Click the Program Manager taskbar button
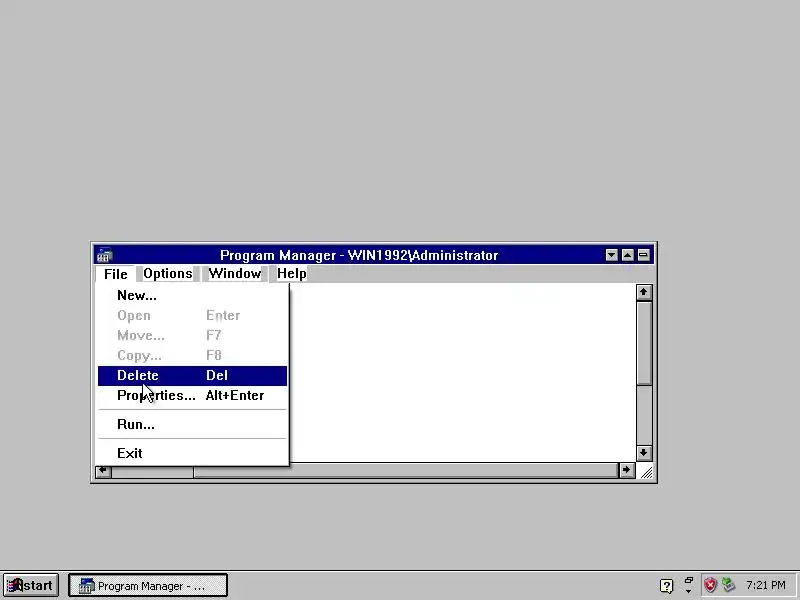The width and height of the screenshot is (800, 600). click(x=148, y=586)
